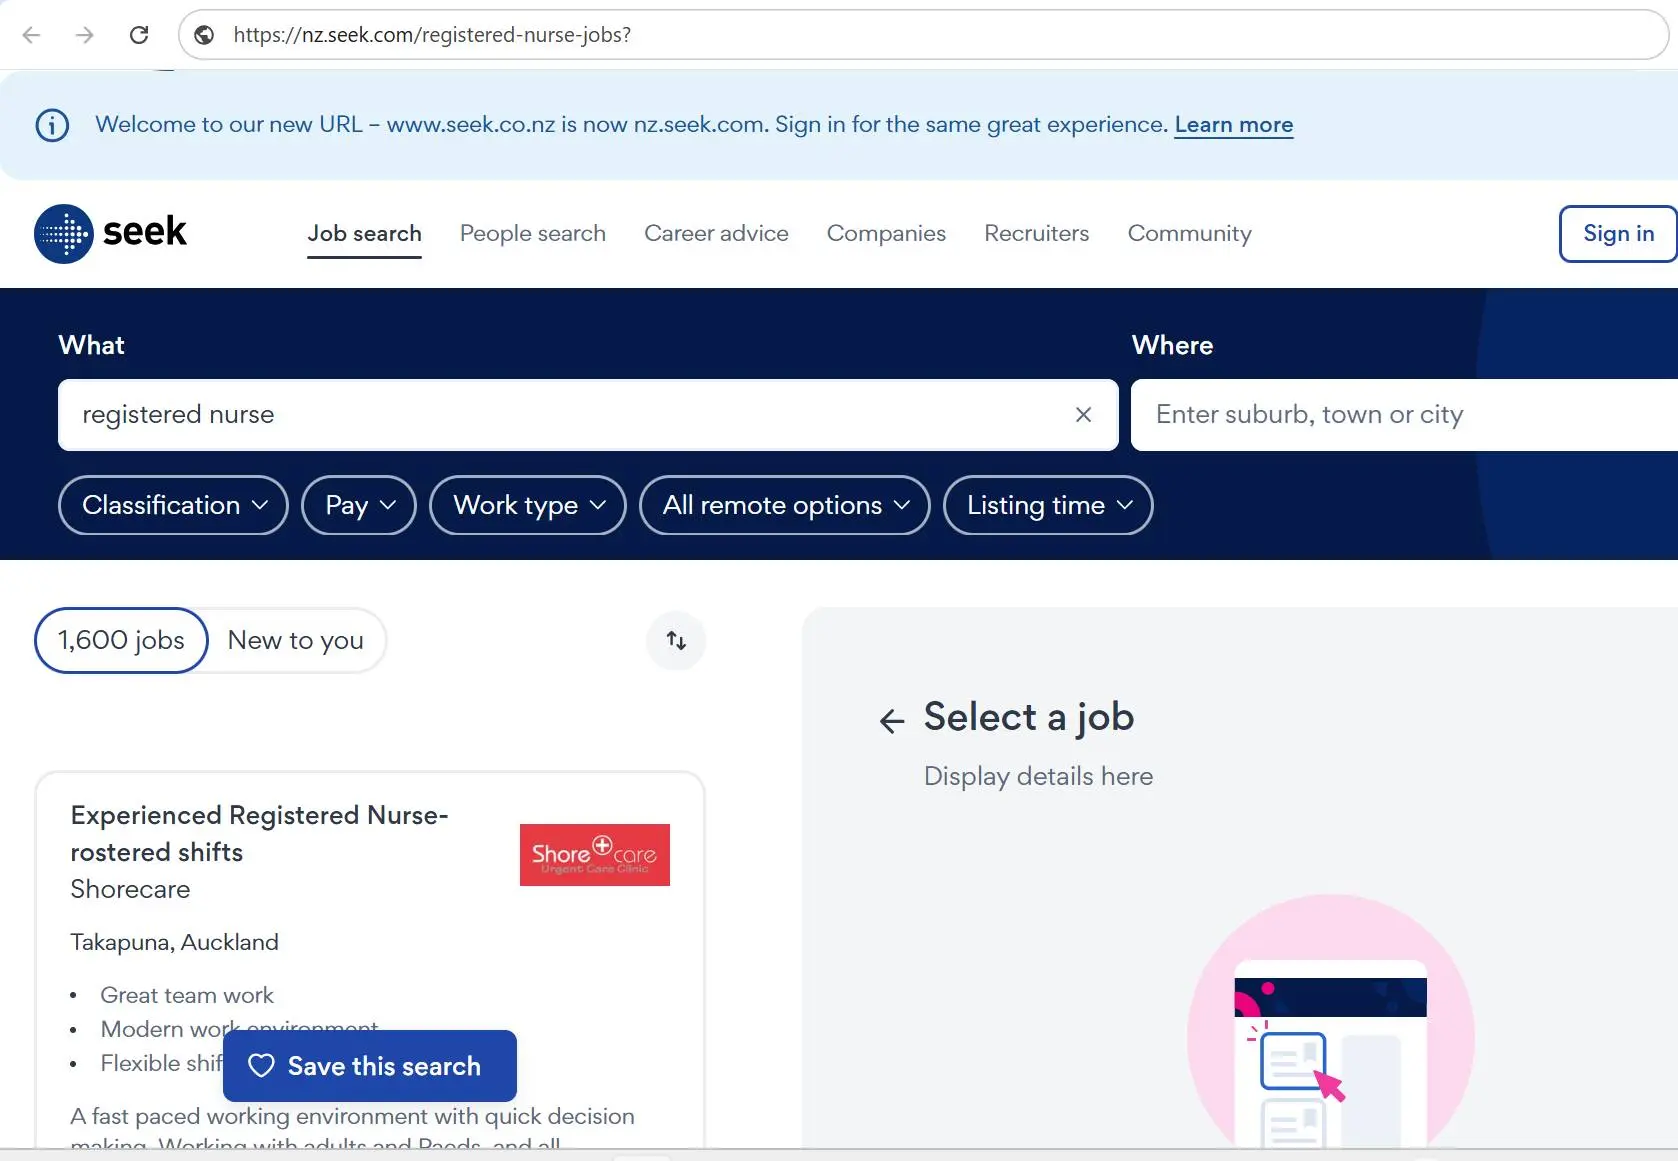Save this search with the heart button

[x=369, y=1066]
